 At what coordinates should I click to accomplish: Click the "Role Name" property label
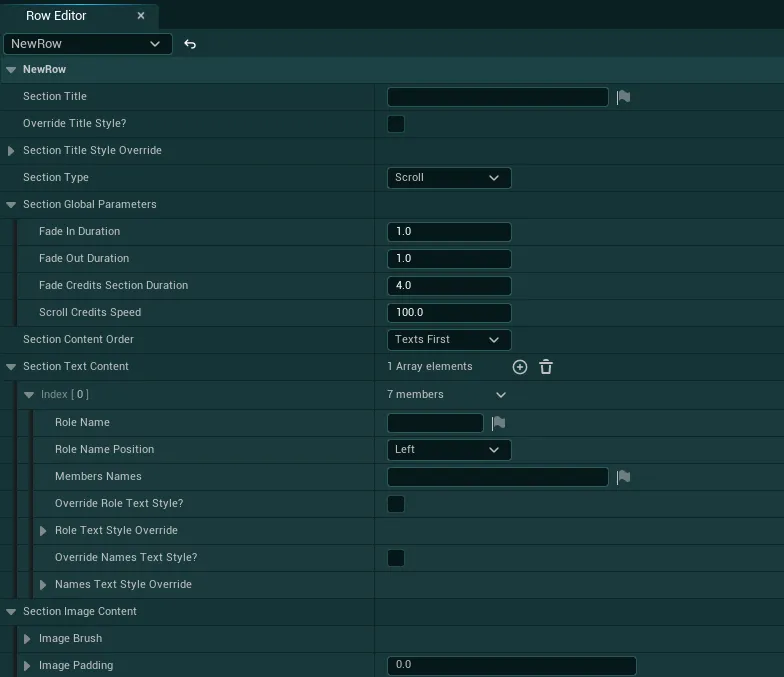[x=82, y=422]
